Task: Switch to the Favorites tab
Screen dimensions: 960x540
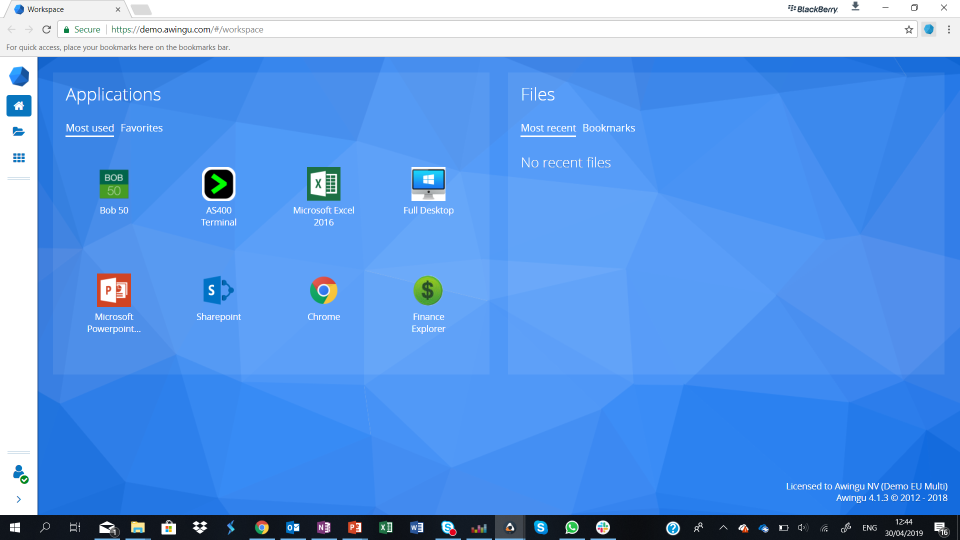Action: coord(141,128)
